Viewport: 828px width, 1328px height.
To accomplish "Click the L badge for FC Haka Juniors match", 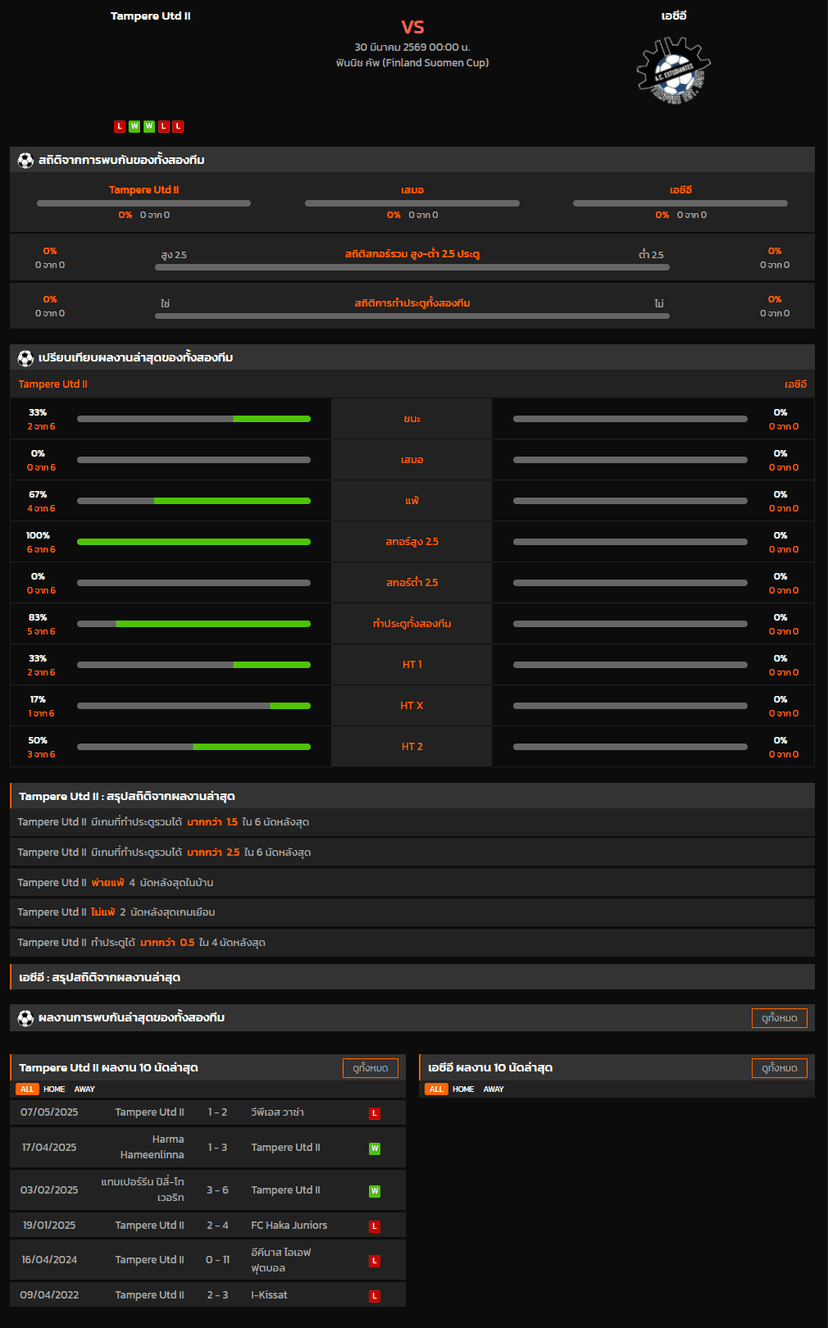I will (375, 1226).
